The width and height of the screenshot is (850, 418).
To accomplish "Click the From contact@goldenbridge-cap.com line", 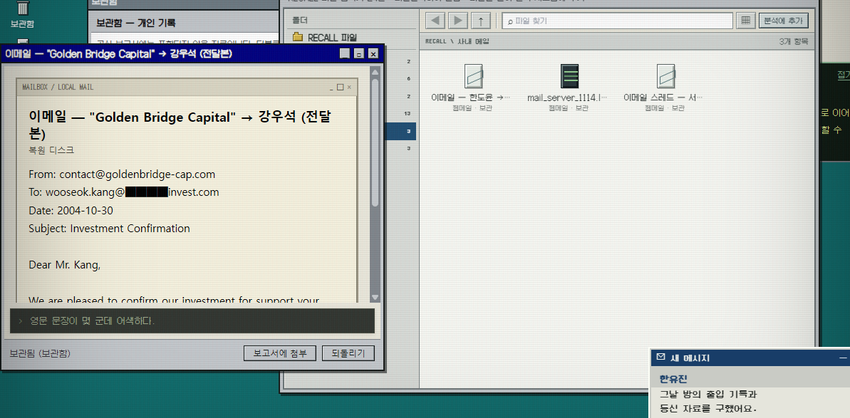I will (x=122, y=175).
